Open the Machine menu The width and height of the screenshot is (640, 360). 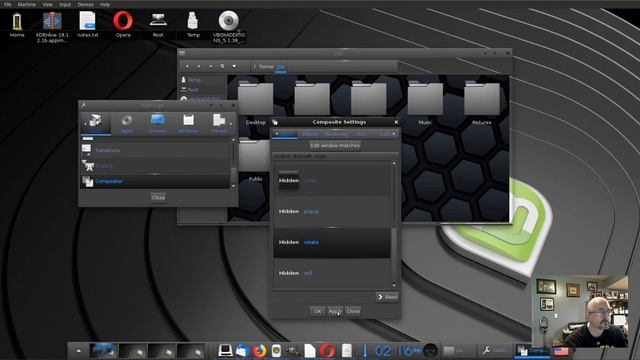[x=27, y=4]
